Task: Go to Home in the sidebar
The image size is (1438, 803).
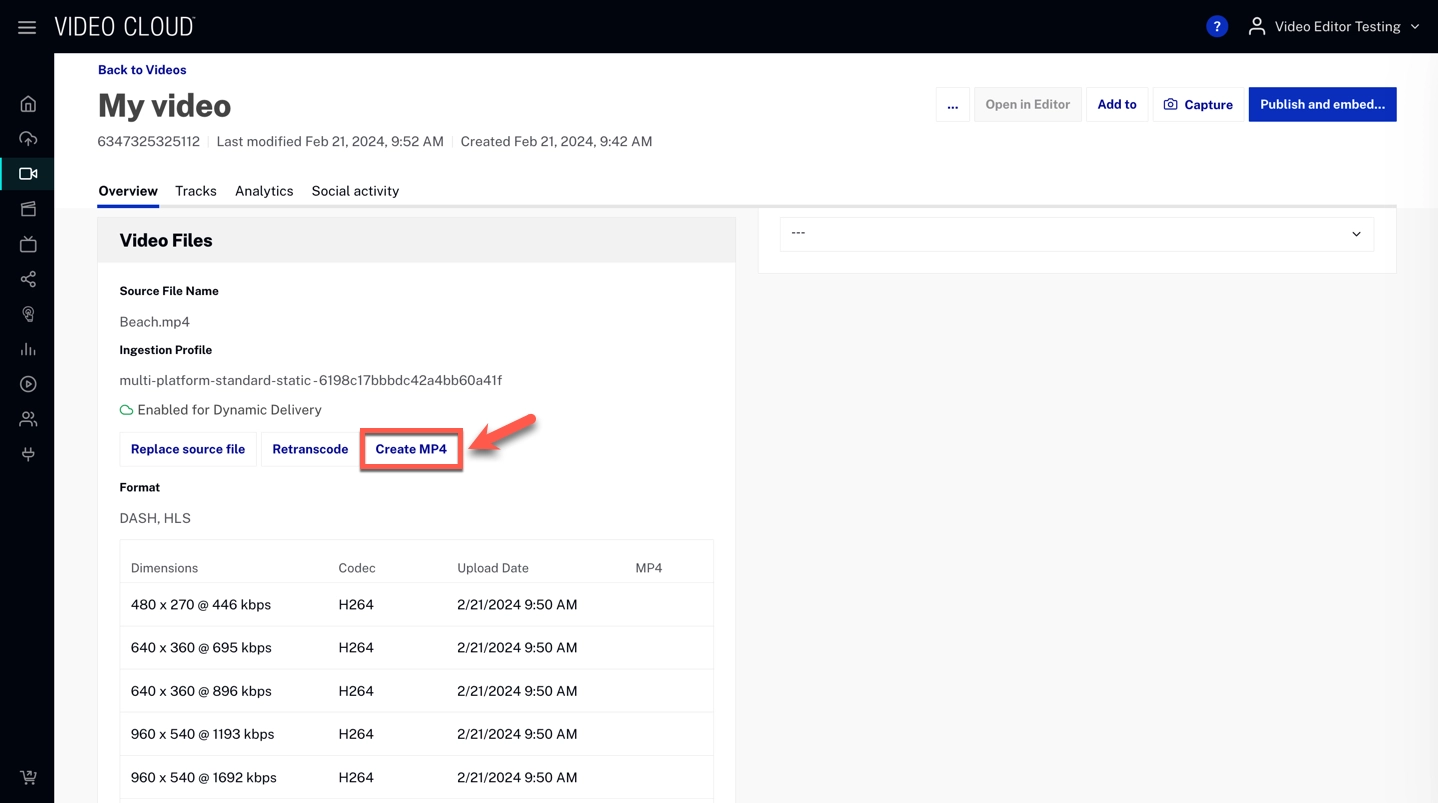Action: tap(28, 104)
